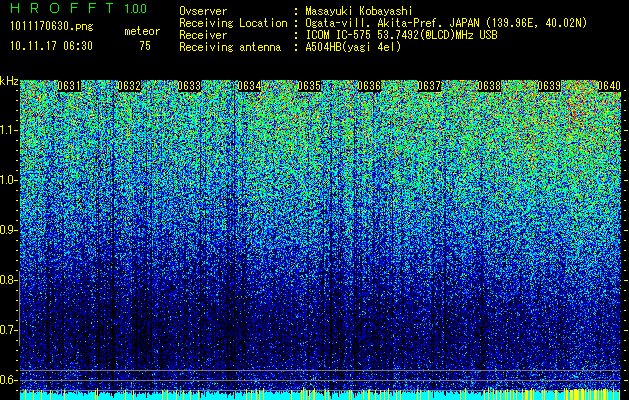Click the 0.7 frequency axis label
The image size is (629, 400).
coord(9,330)
